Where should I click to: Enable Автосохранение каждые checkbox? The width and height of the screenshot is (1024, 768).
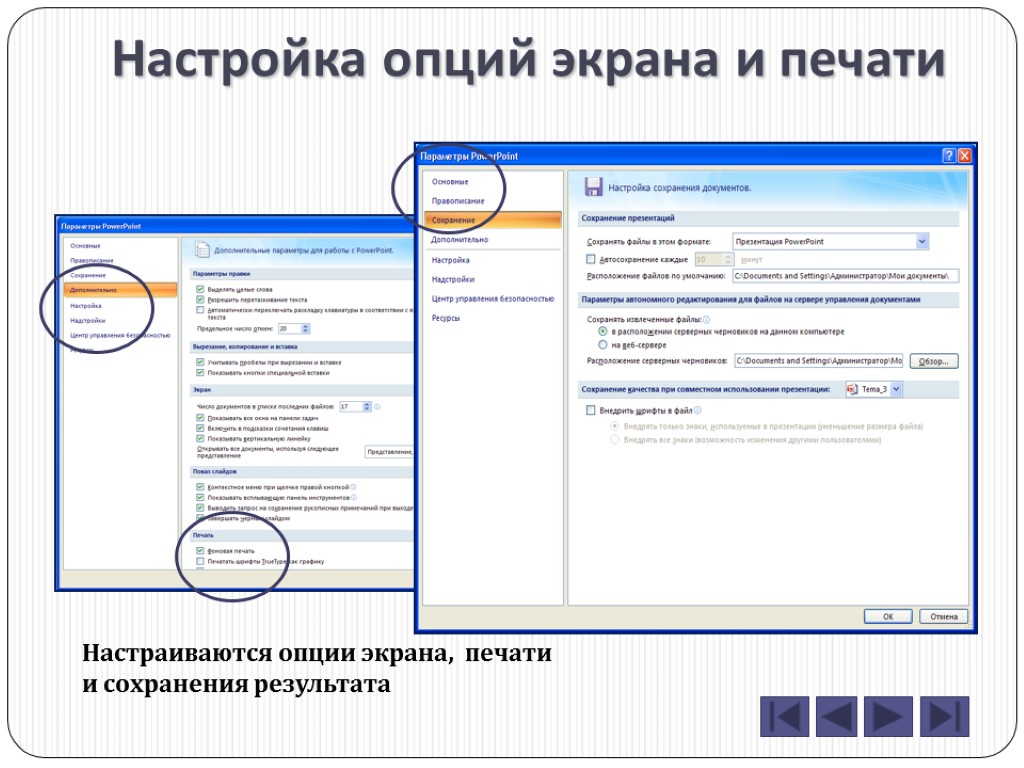coord(591,259)
